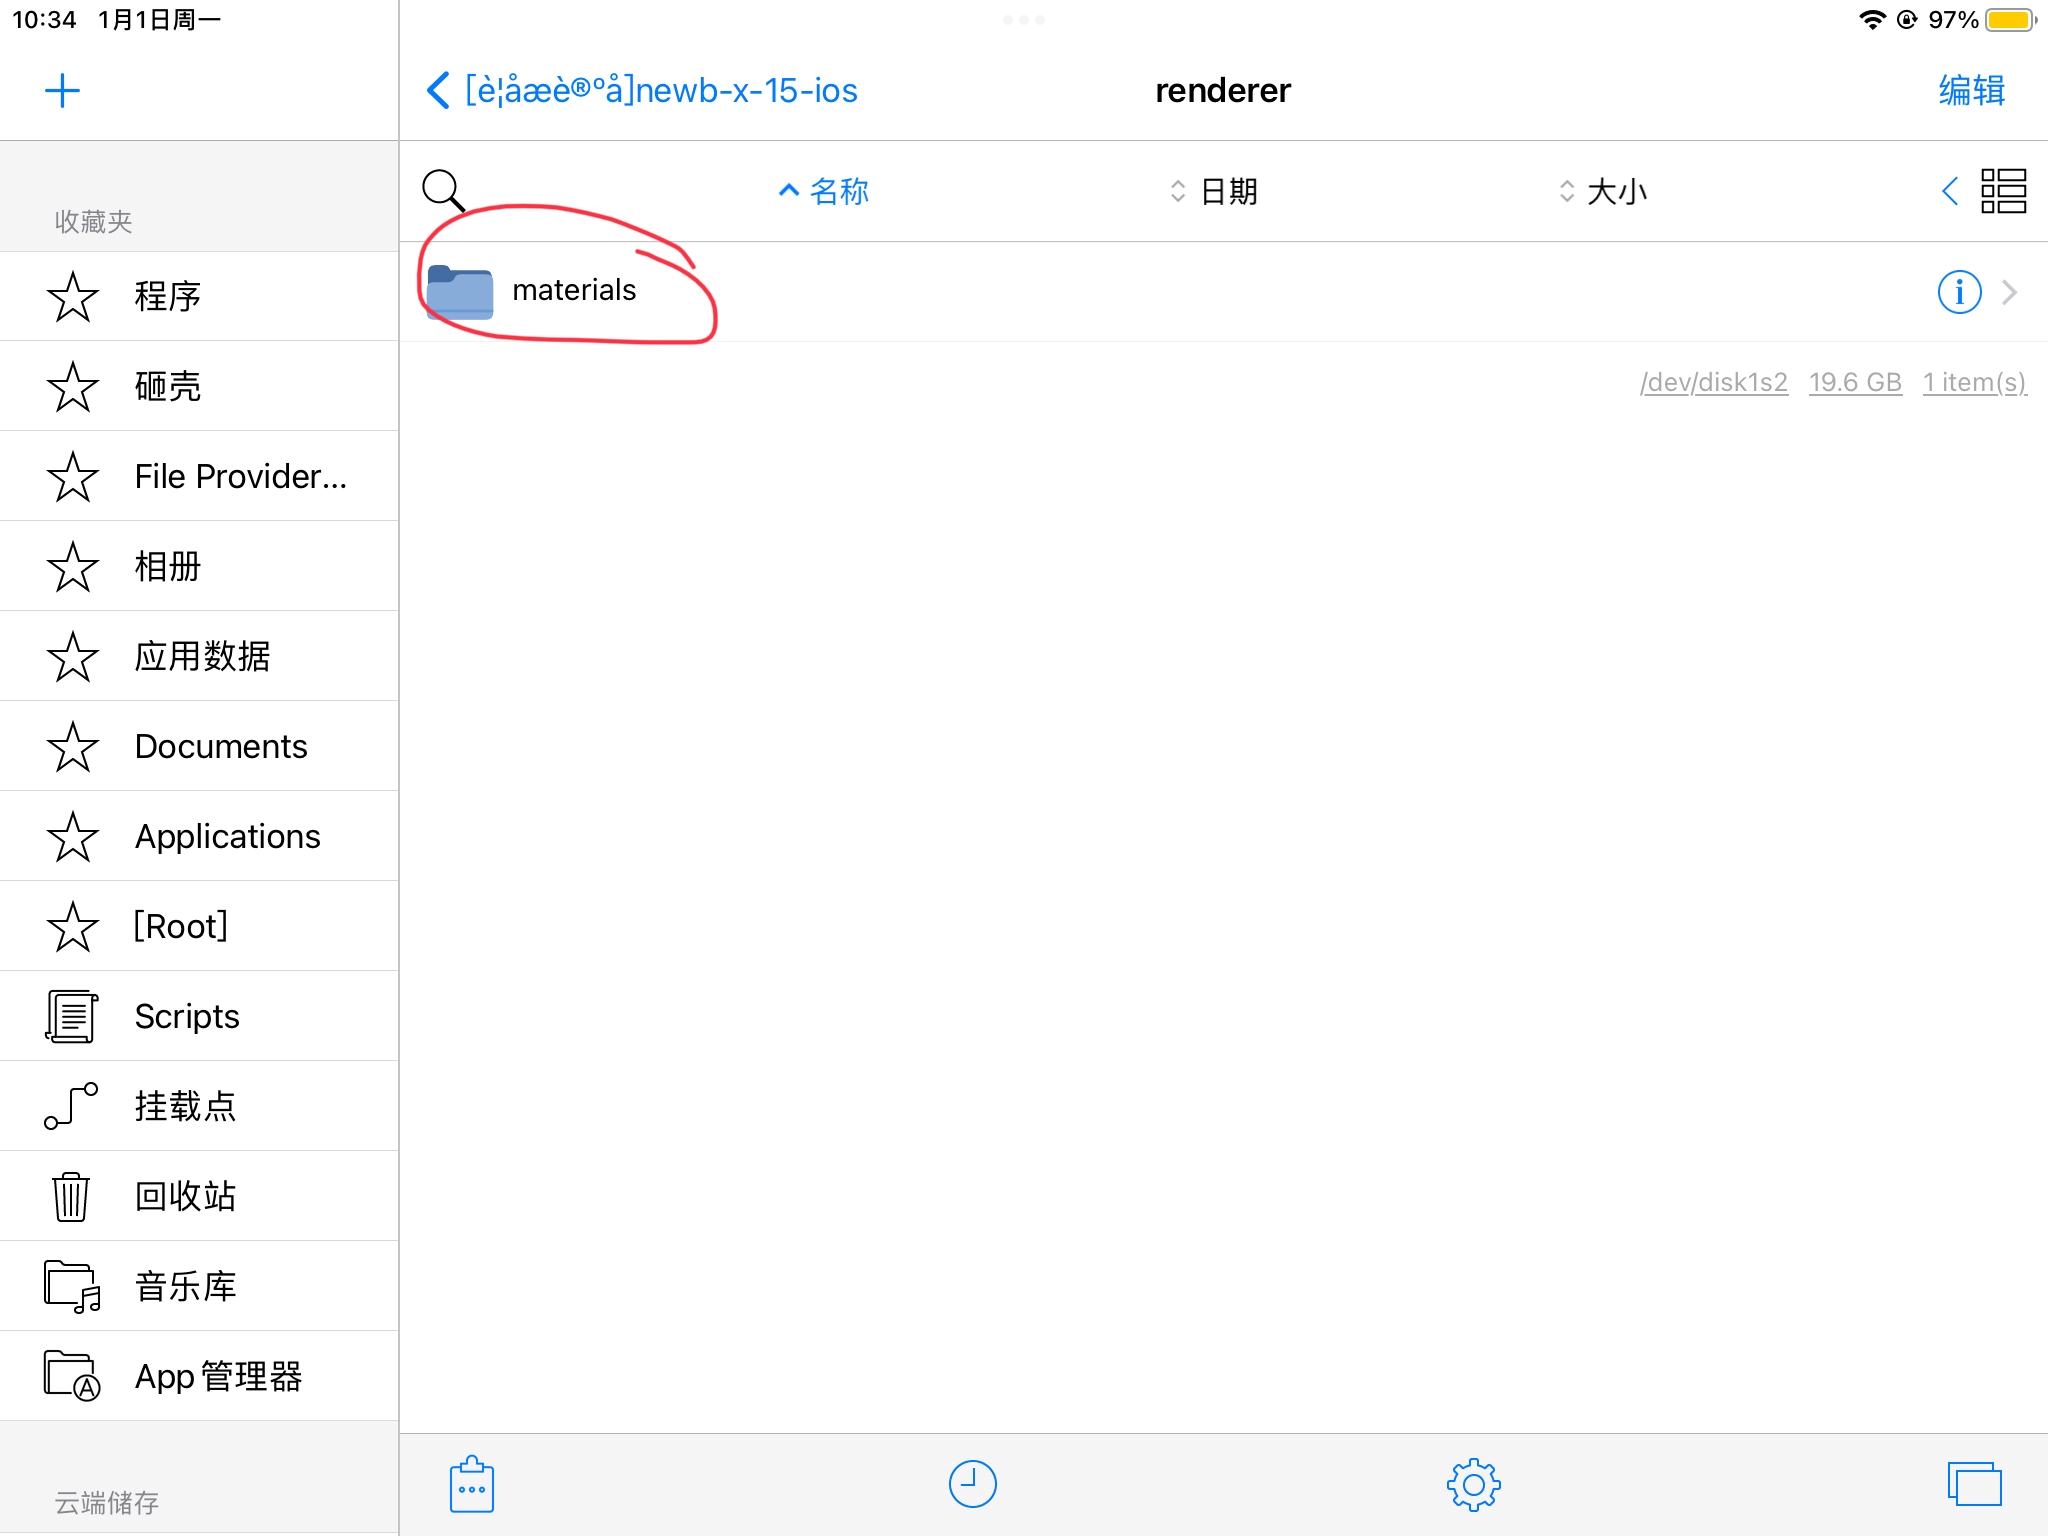Open the Applications favorite
Screen dimensions: 2048x1536
pos(199,836)
